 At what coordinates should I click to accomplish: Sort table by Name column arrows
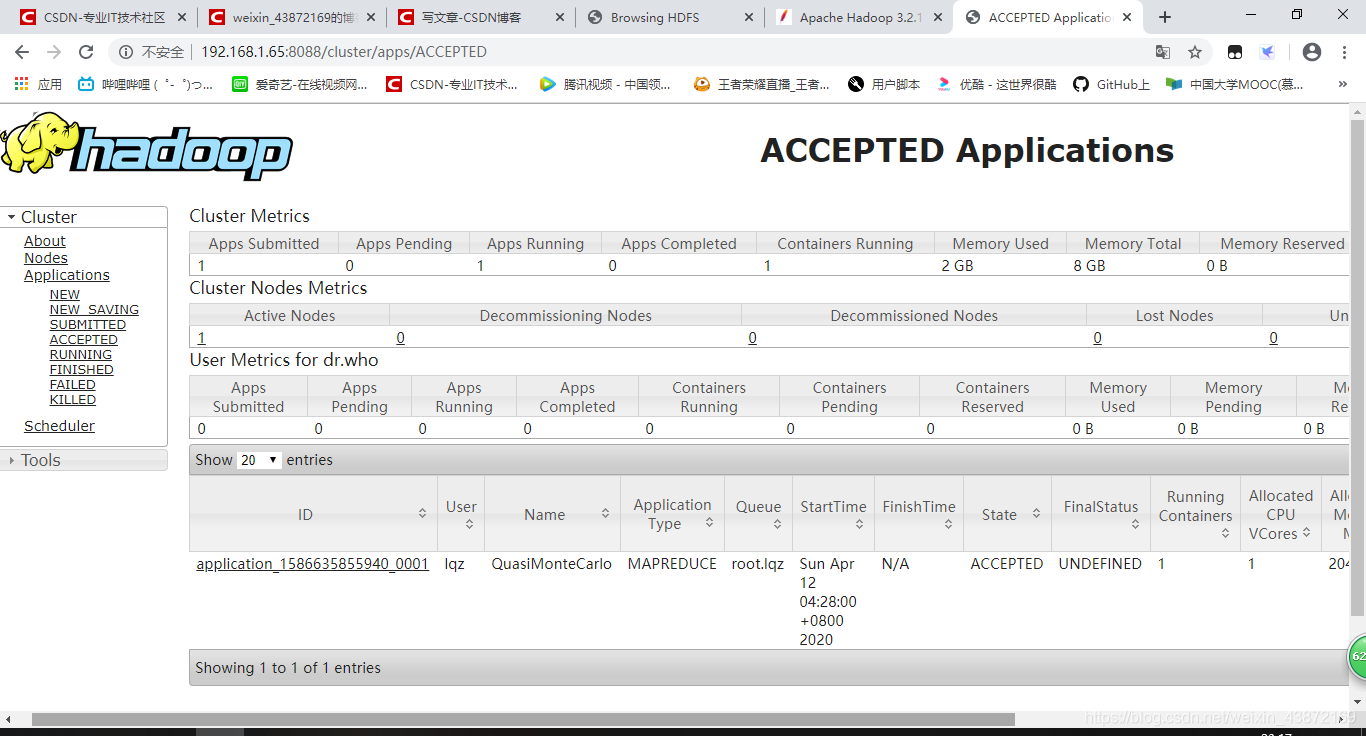[605, 514]
